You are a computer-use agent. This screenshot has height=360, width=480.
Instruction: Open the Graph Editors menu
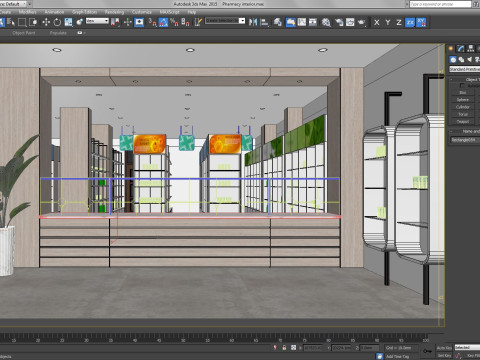(85, 12)
